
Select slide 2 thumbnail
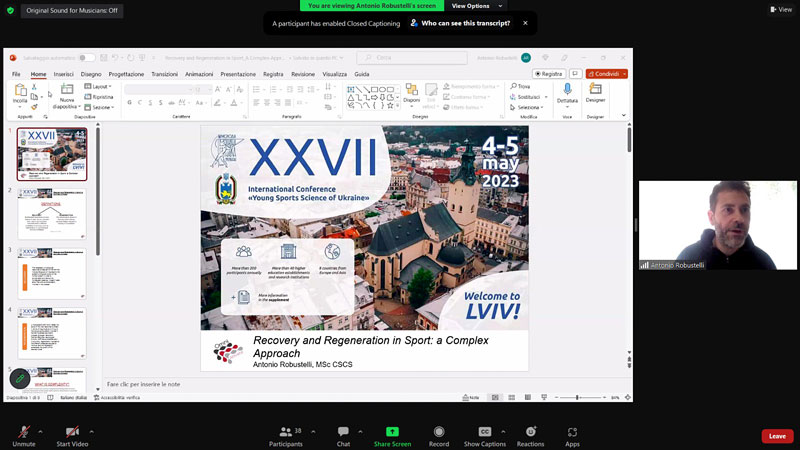click(52, 213)
